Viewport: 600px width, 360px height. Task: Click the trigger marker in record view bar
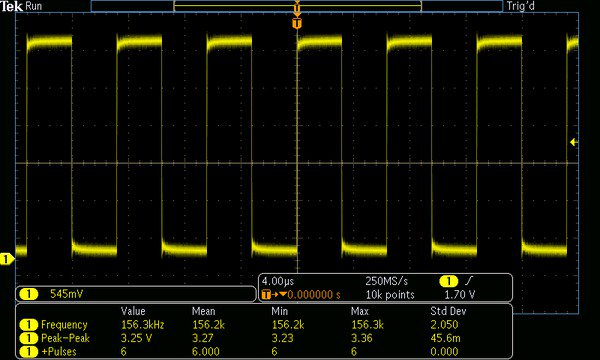[x=297, y=7]
